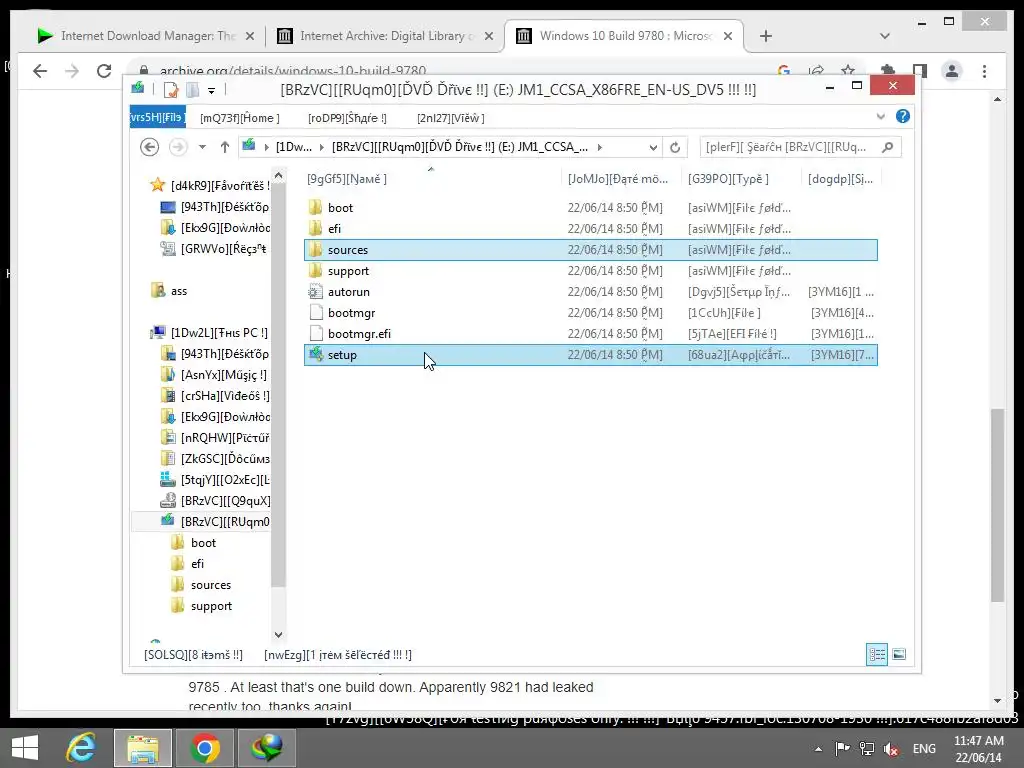
Task: Select the bootmgr file
Action: pos(590,313)
